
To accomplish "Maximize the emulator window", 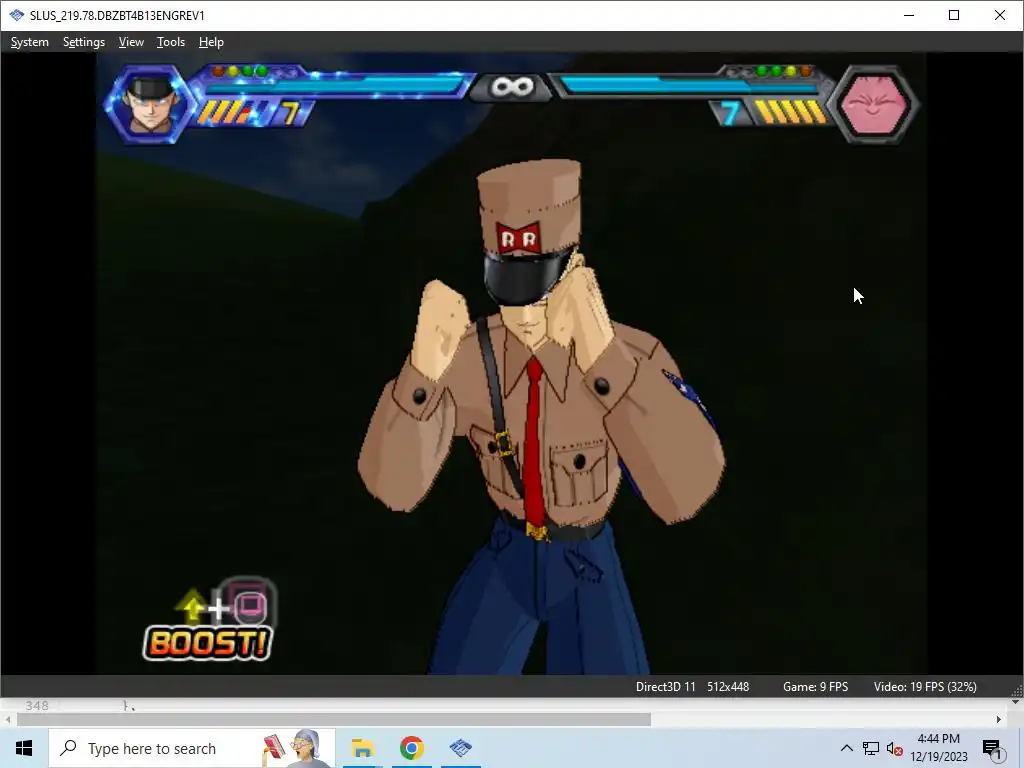I will 953,15.
